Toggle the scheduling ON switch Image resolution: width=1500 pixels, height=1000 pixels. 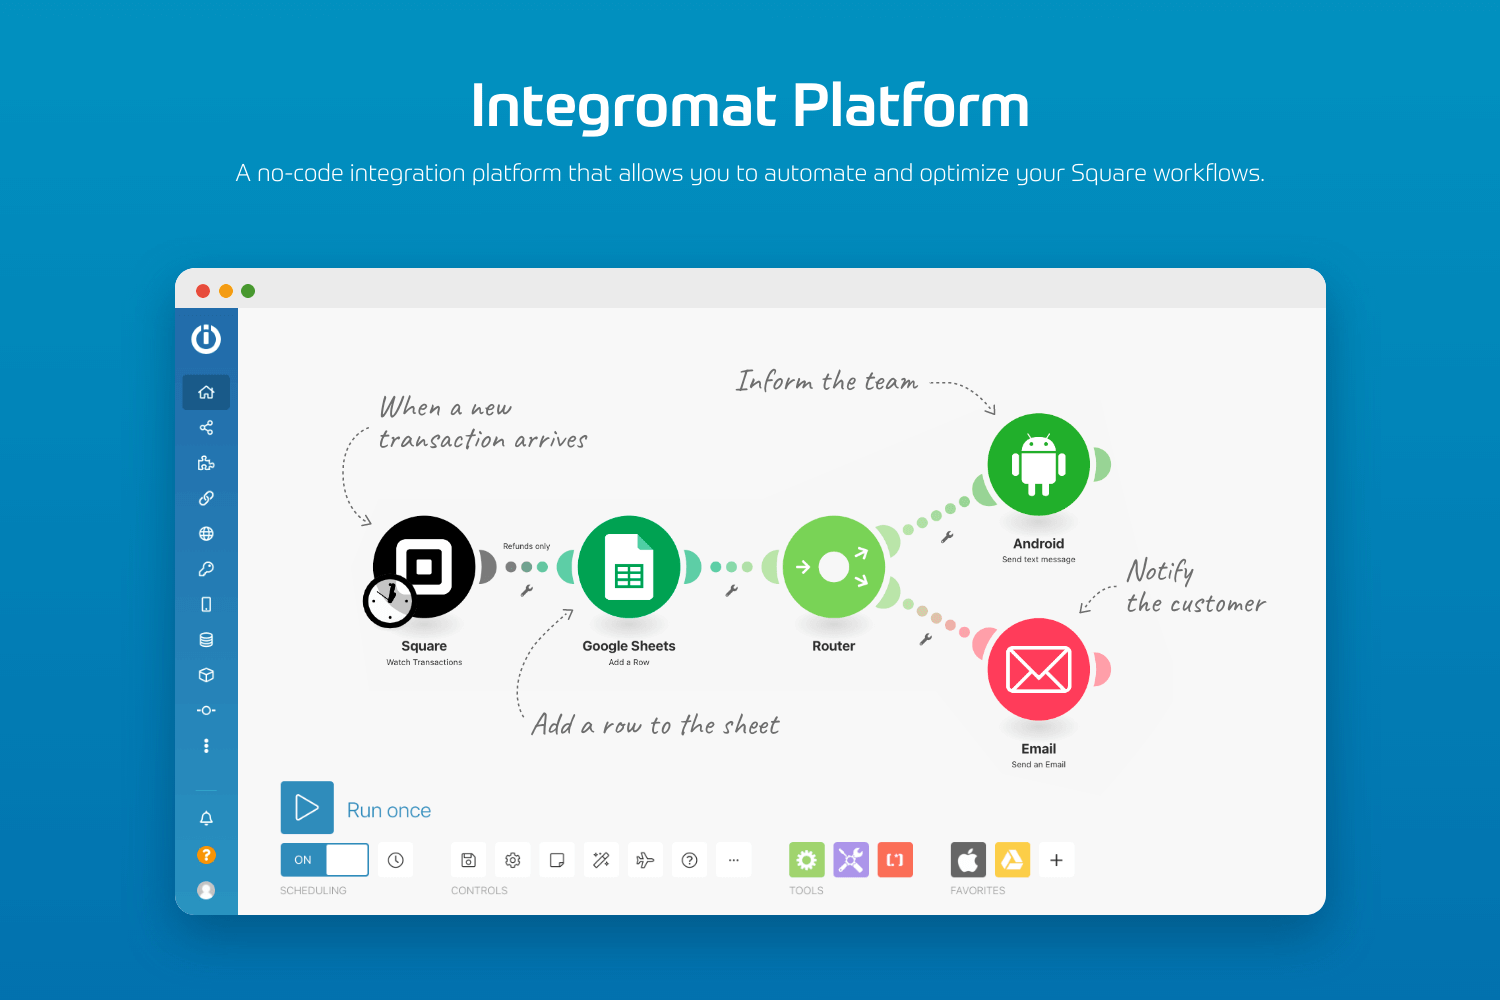click(x=325, y=860)
